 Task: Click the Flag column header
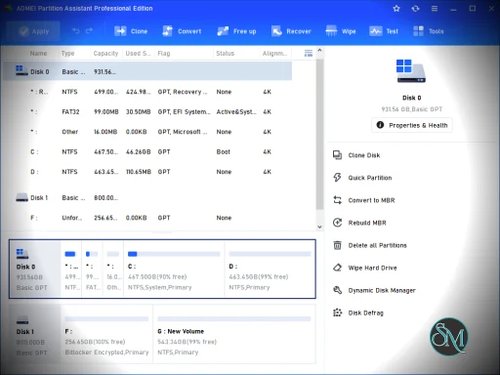point(164,53)
